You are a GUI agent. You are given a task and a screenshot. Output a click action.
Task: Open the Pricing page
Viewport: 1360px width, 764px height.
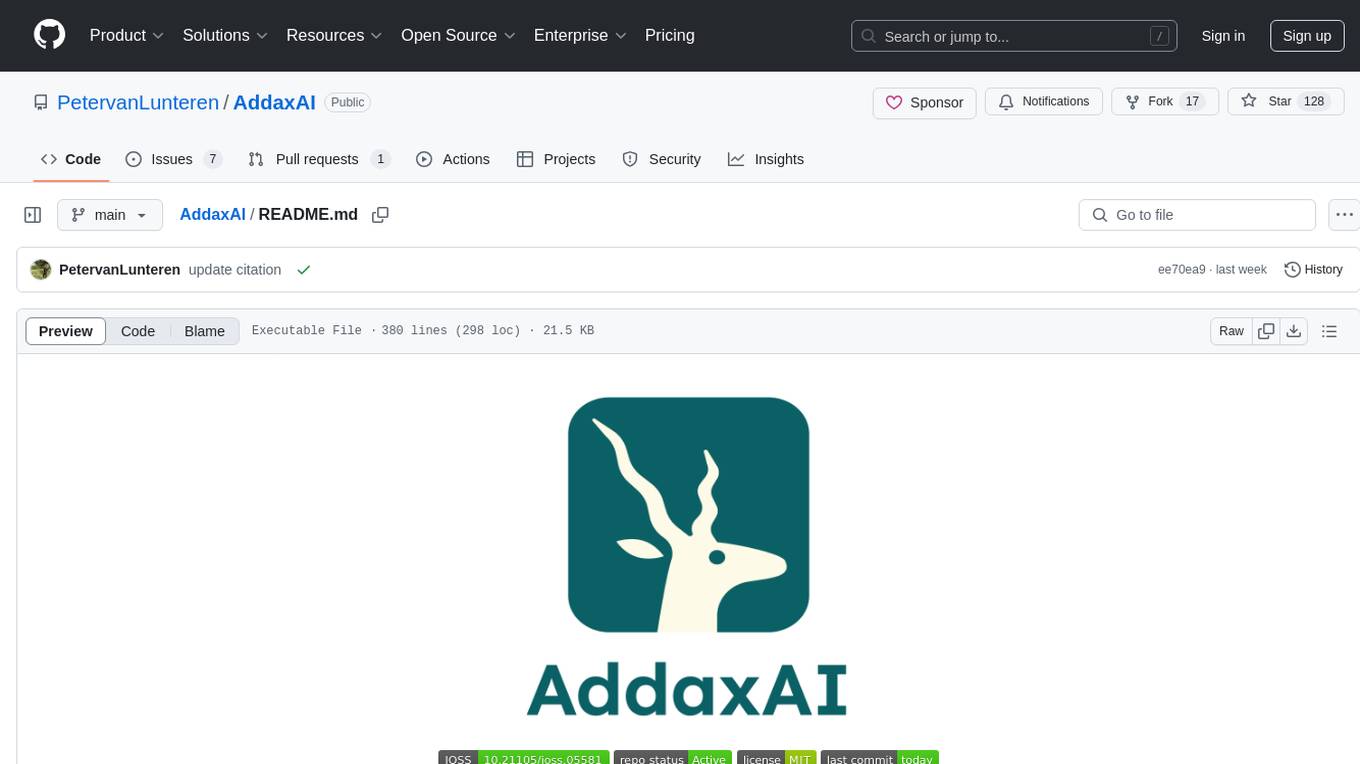[x=670, y=35]
